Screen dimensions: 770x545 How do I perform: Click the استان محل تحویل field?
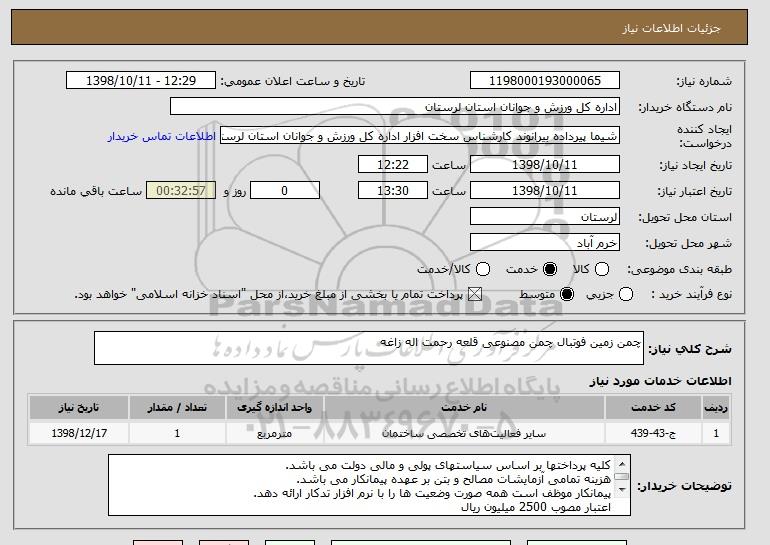pyautogui.click(x=545, y=217)
